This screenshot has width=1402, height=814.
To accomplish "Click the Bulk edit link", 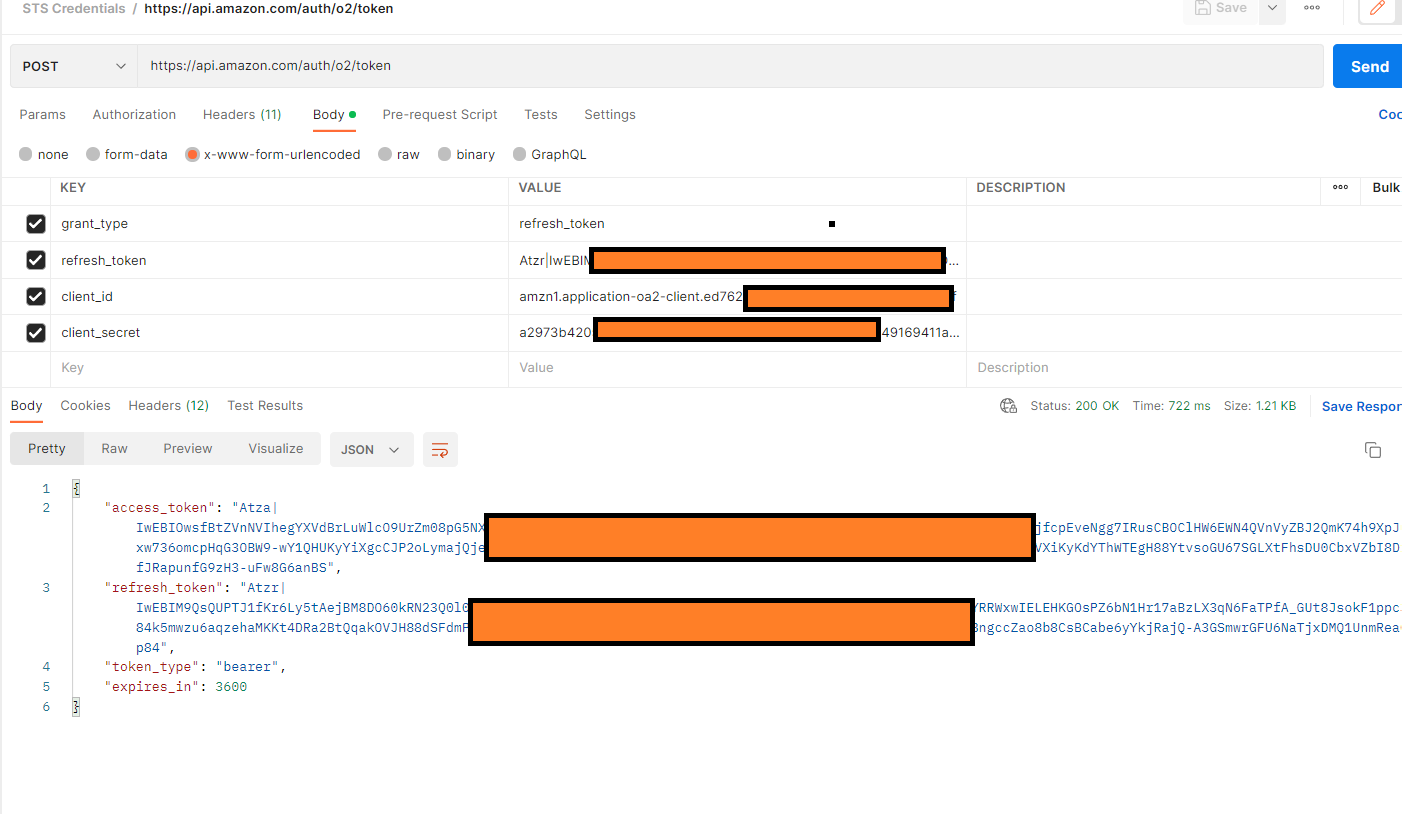I will click(x=1386, y=188).
